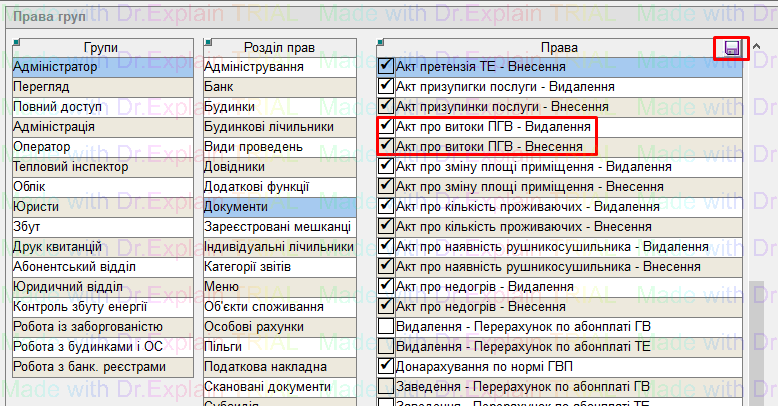This screenshot has width=778, height=406.
Task: Select Друк квитанцій in groups list
Action: pyautogui.click(x=88, y=247)
